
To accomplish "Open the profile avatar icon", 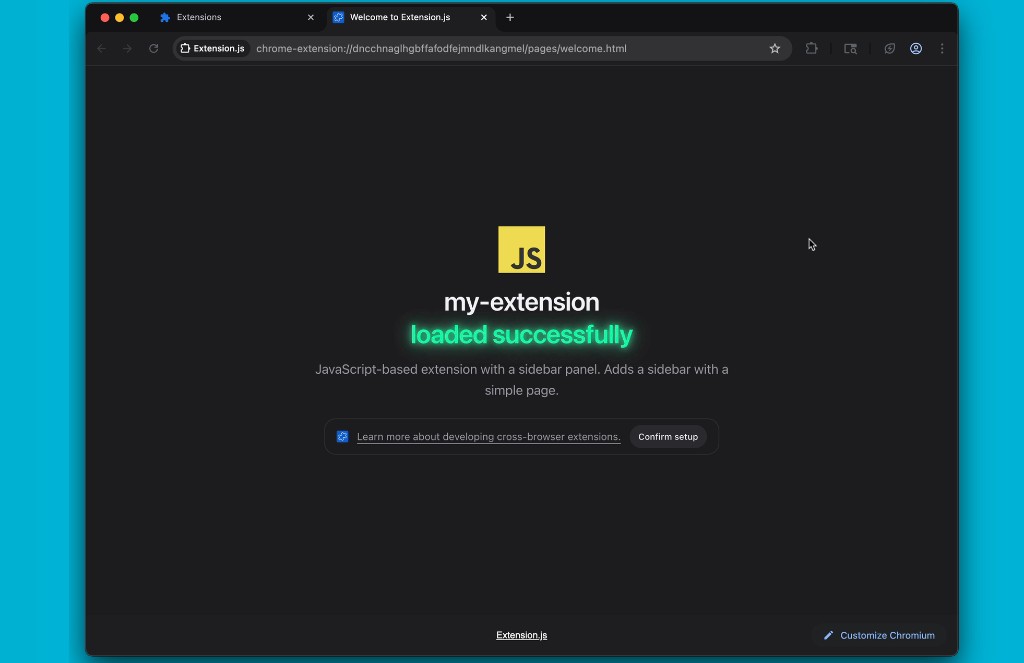I will [x=915, y=48].
